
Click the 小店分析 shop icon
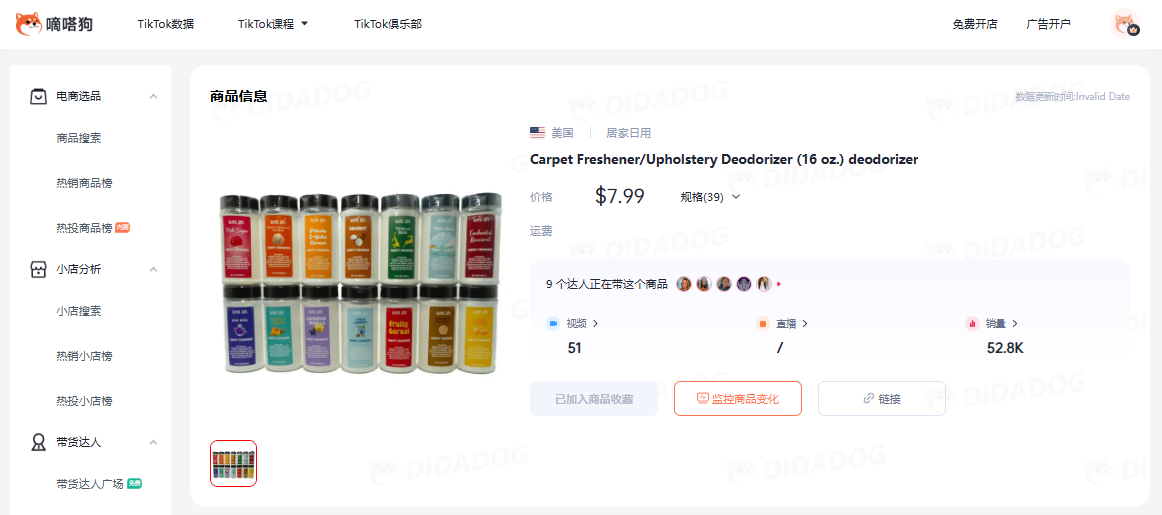pos(39,269)
